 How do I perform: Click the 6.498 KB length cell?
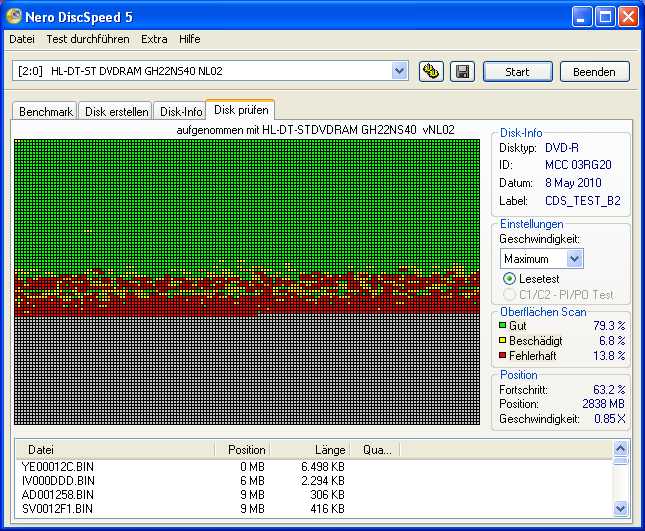[x=322, y=466]
